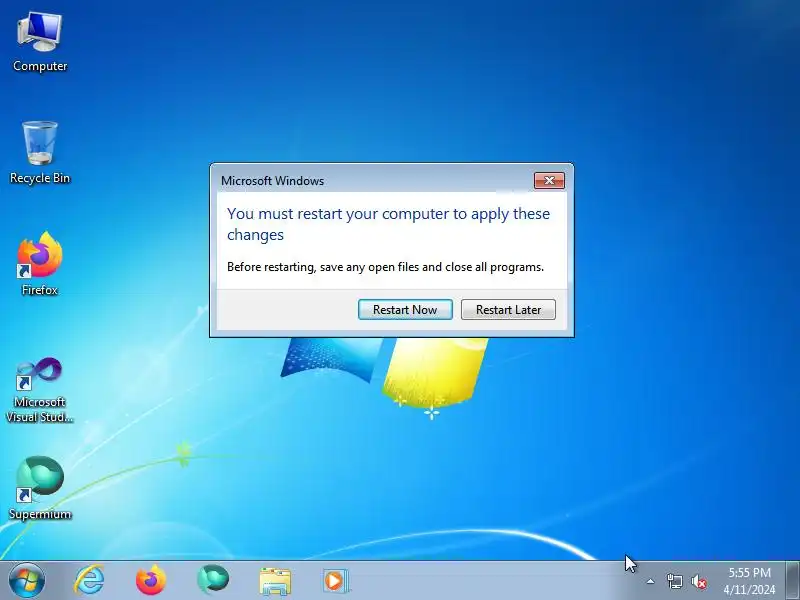800x600 pixels.
Task: Open the Windows Start menu orb
Action: [27, 581]
